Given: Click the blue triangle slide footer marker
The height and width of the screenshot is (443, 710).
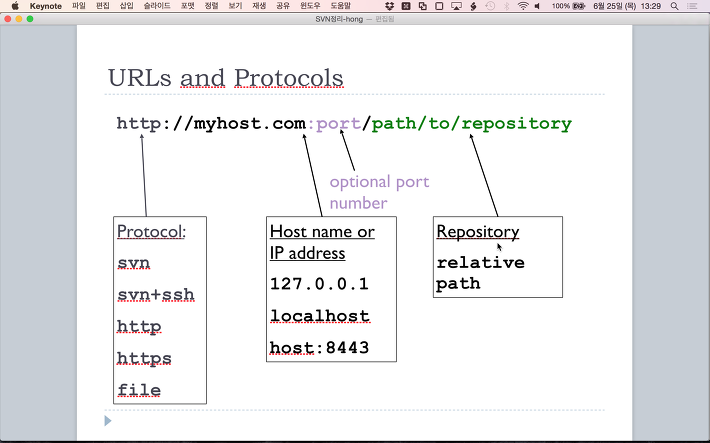Looking at the screenshot, I should pyautogui.click(x=108, y=421).
